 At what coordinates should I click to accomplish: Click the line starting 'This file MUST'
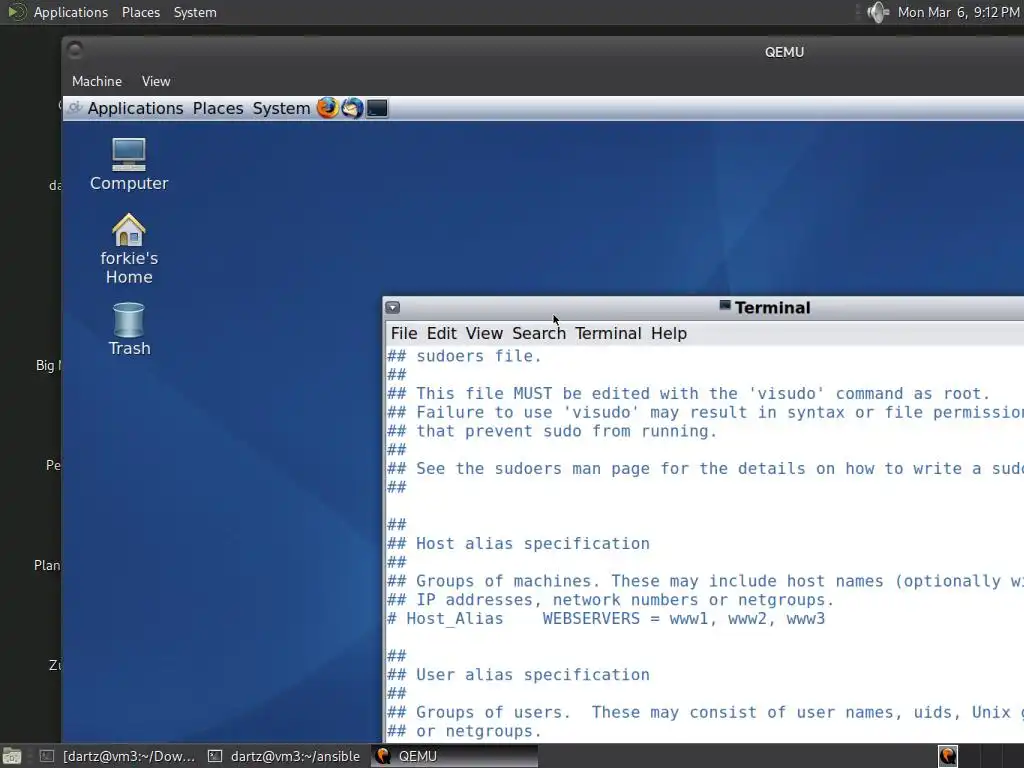coord(689,393)
